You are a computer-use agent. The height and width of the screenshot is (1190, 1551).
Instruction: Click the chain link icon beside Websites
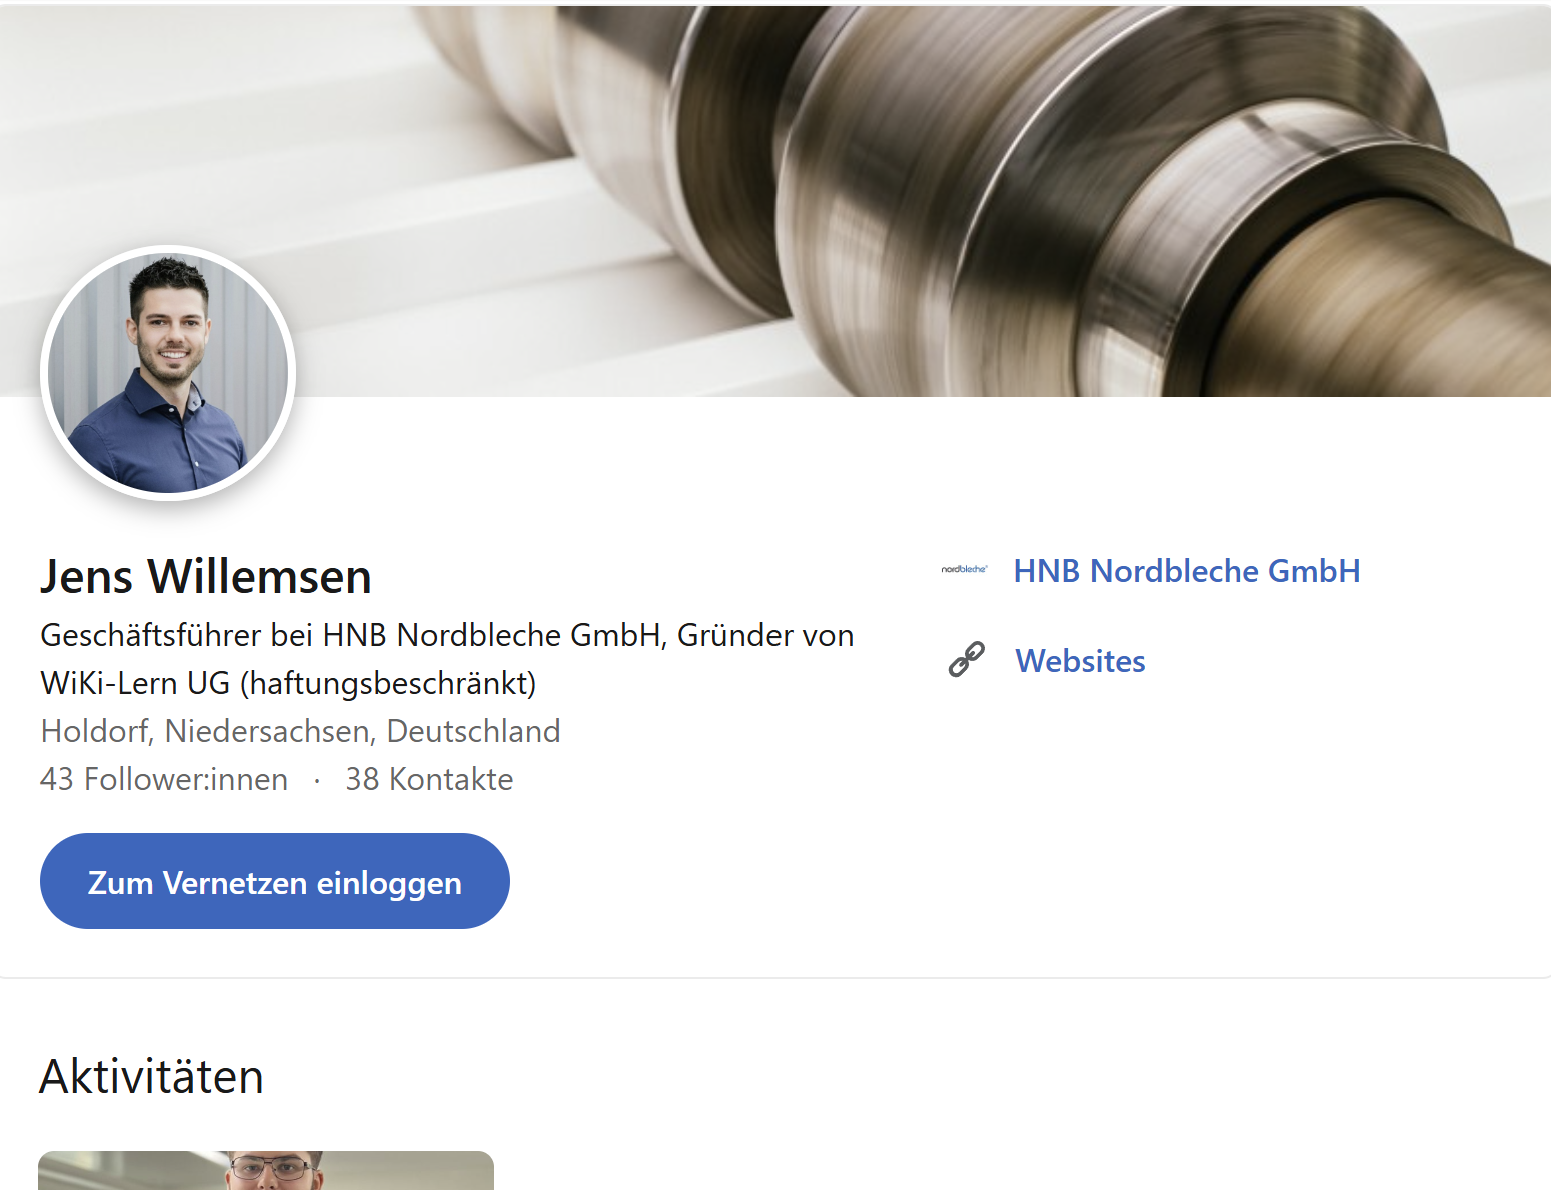(966, 660)
